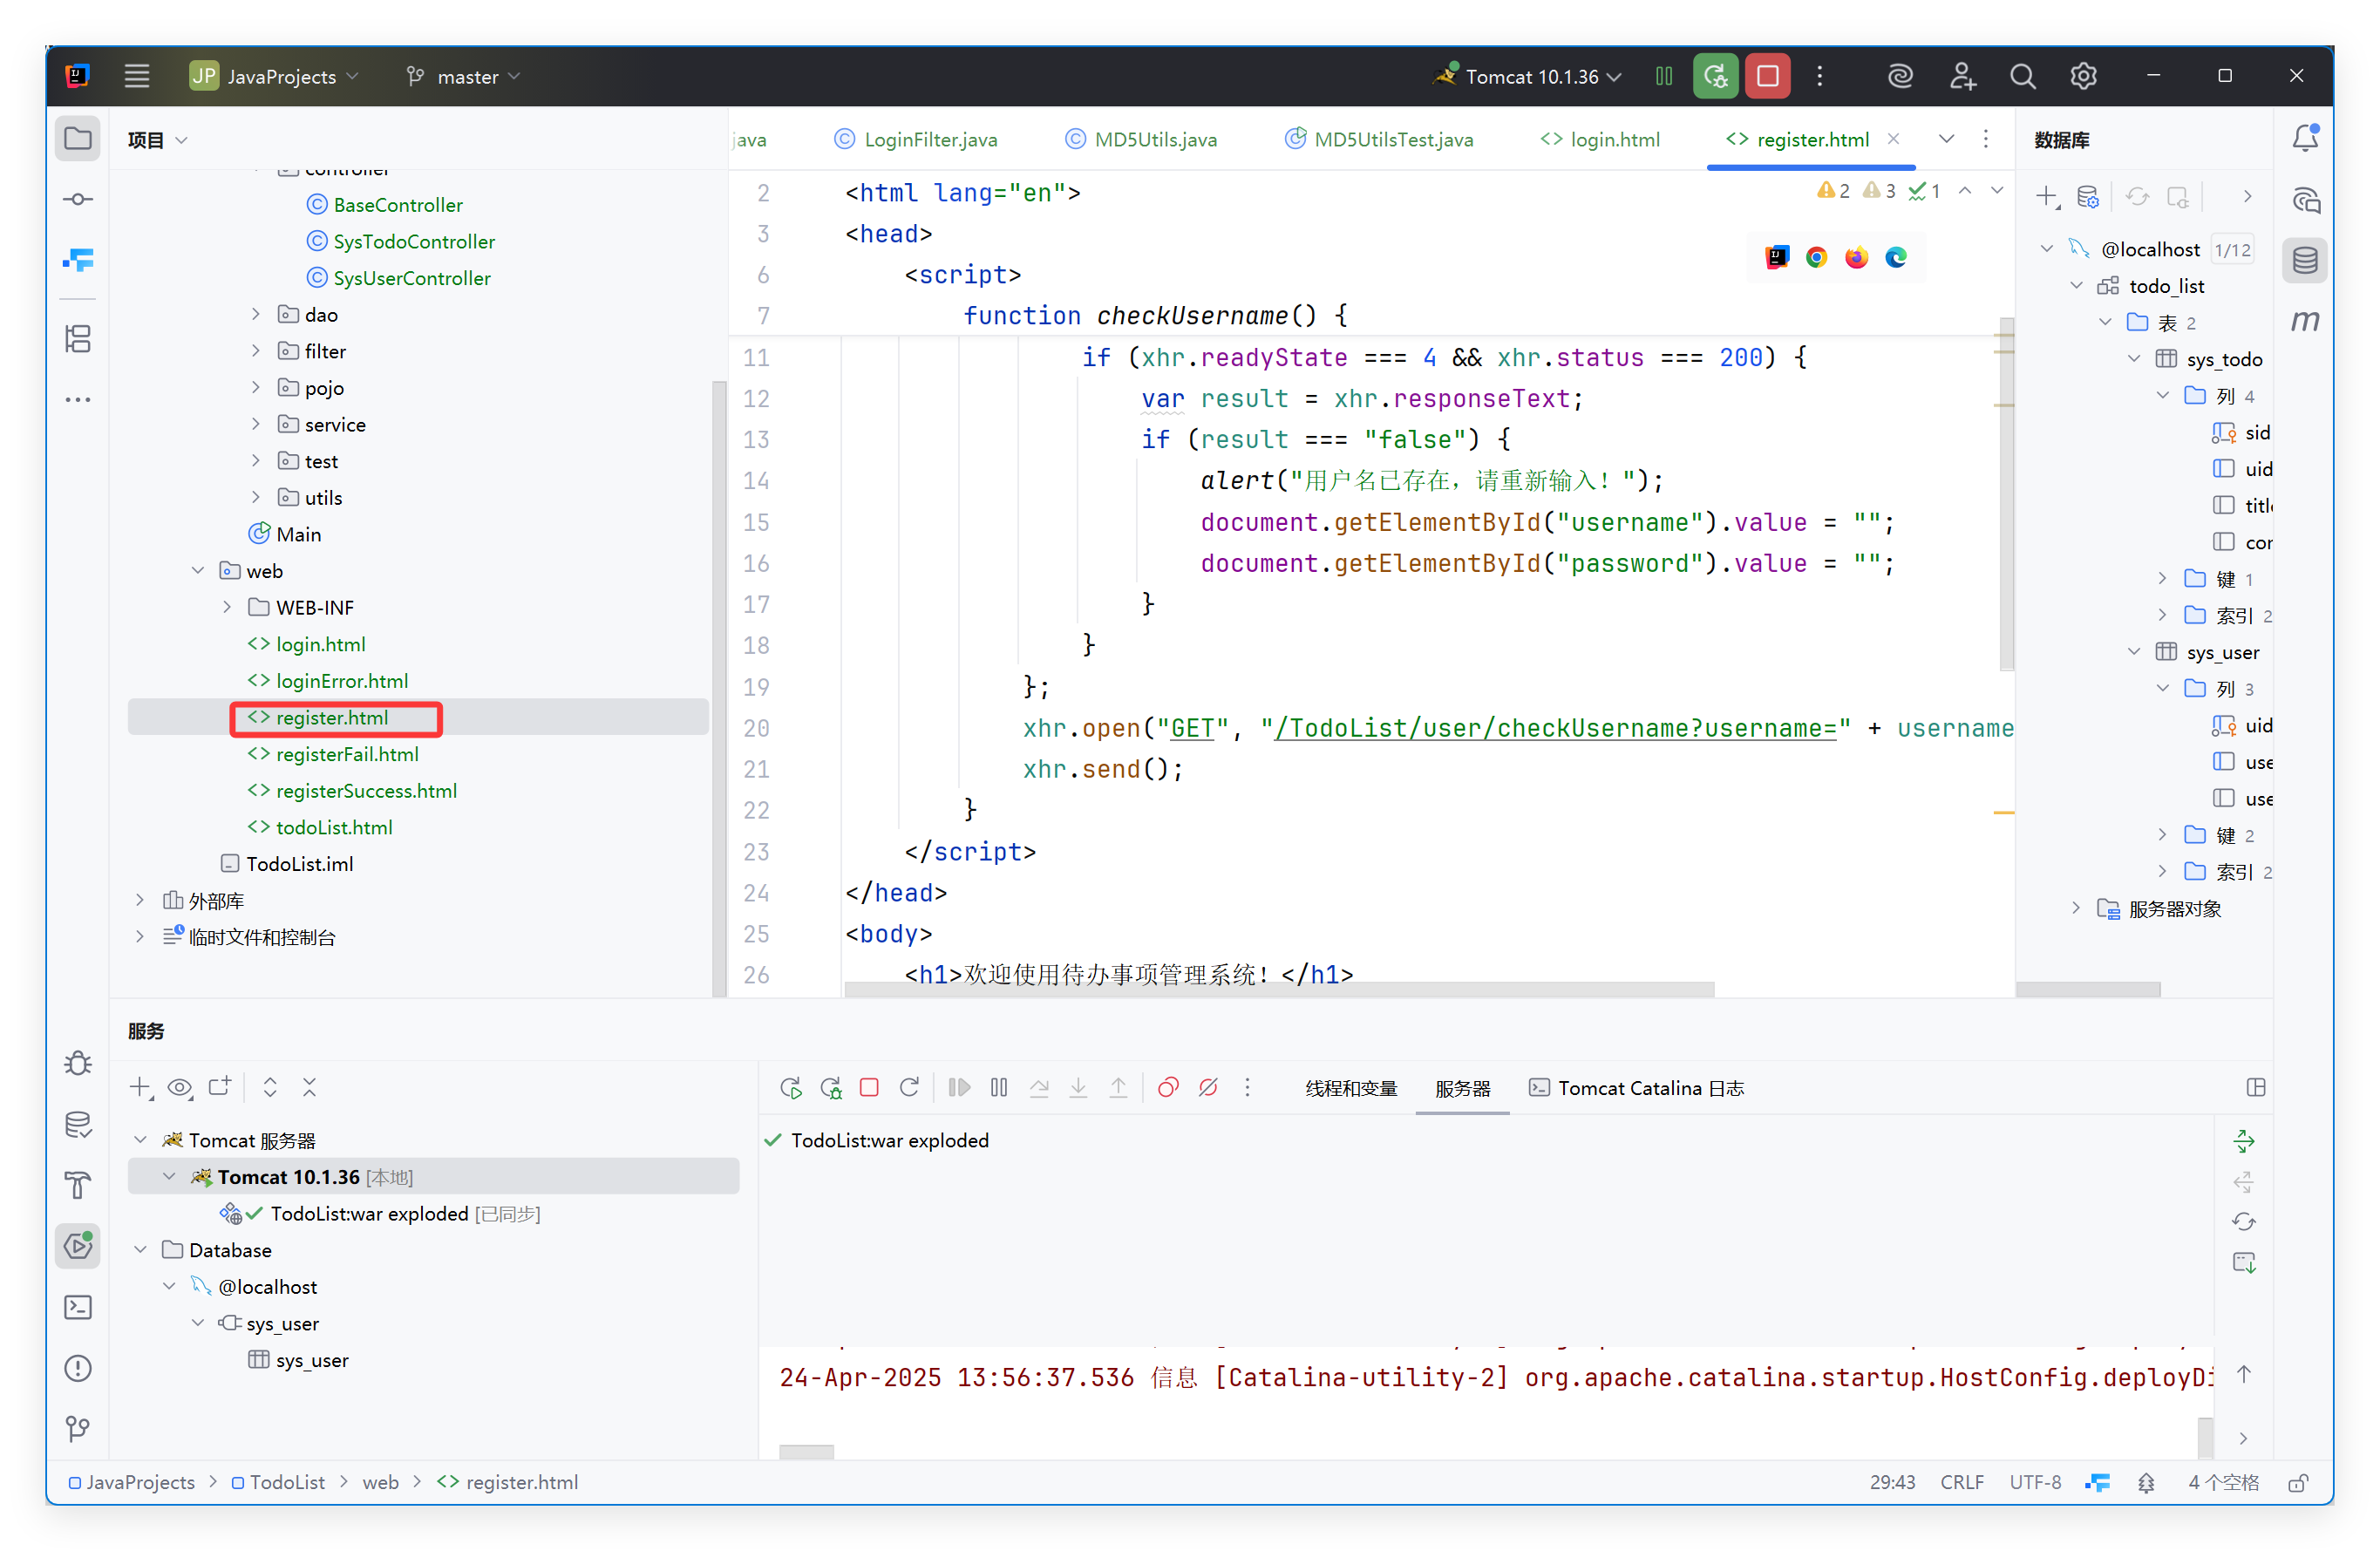Open Search Everywhere magnifier
Screen dimensions: 2380x1551
pyautogui.click(x=2023, y=76)
